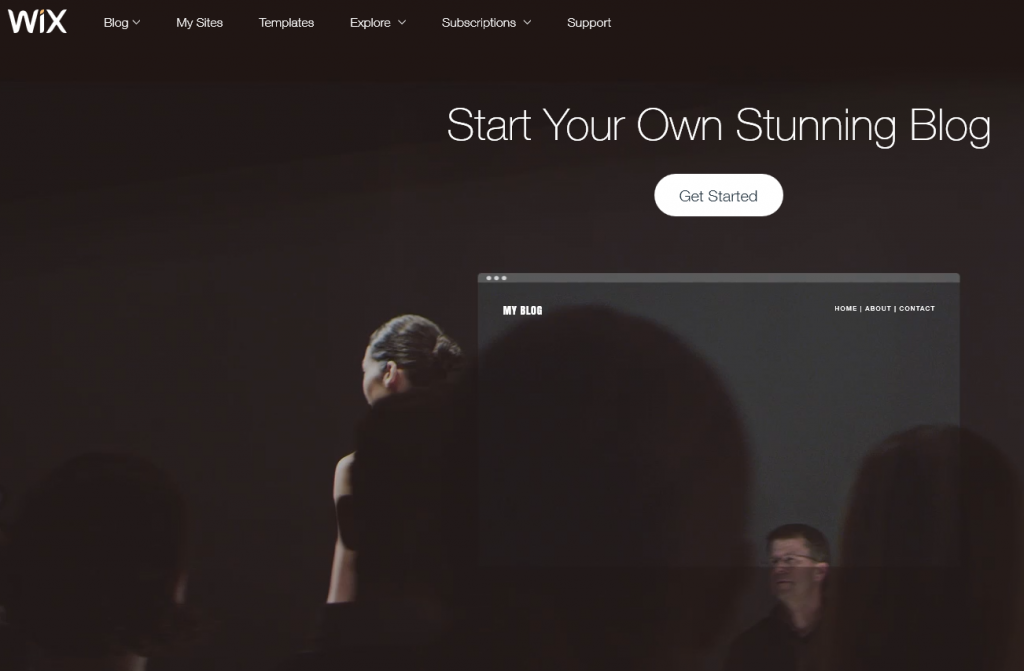Click the Start Your Own Stunning Blog headline
Screen dimensions: 1024x671
[x=718, y=125]
